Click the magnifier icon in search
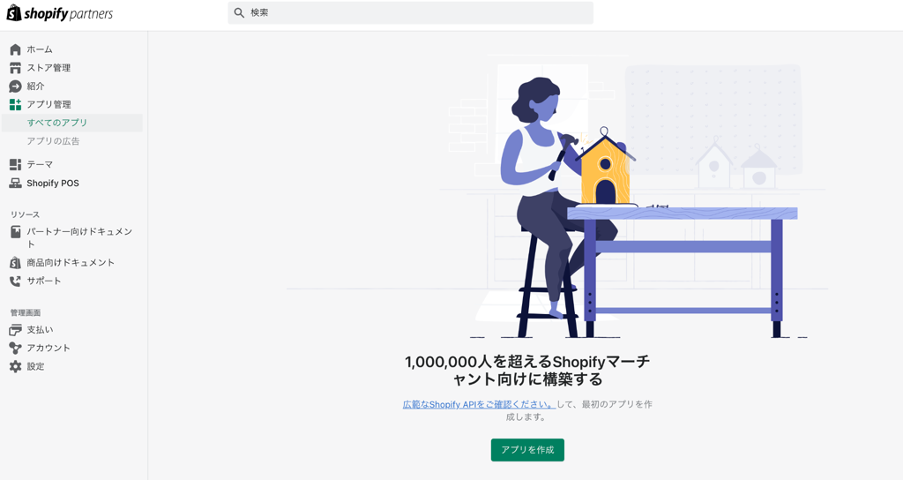Image resolution: width=904 pixels, height=480 pixels. point(239,13)
